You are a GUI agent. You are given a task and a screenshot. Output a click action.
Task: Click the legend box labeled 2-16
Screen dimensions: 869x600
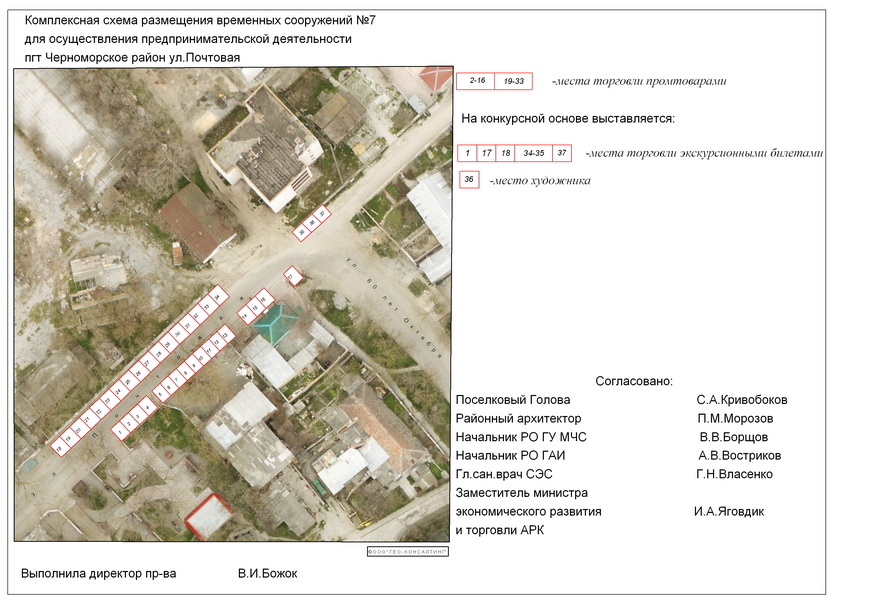point(475,82)
